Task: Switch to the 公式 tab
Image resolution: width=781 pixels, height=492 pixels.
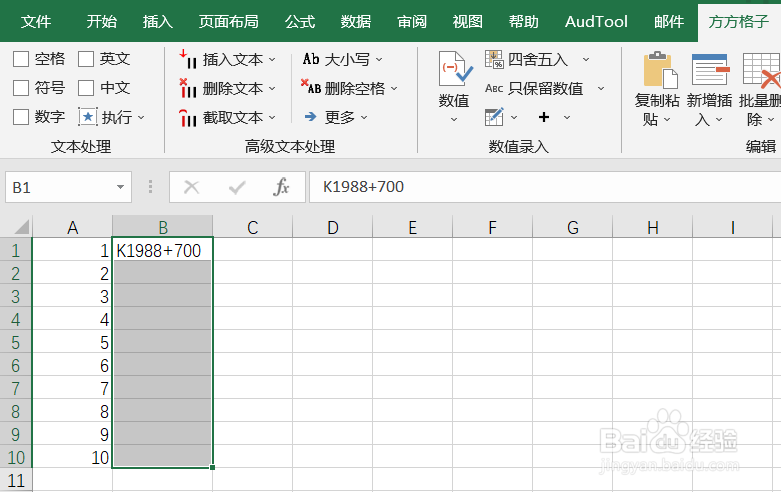Action: [x=300, y=21]
